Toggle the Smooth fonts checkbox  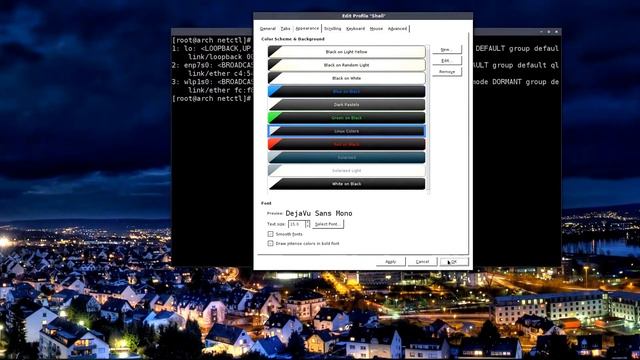pos(270,234)
